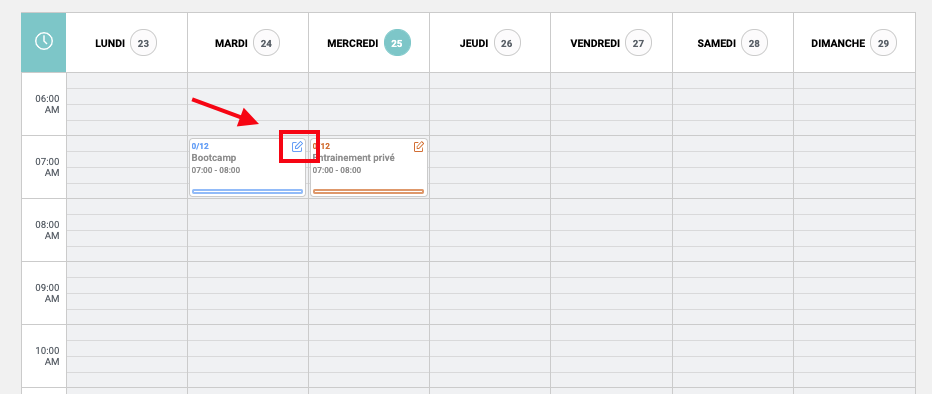Viewport: 932px width, 394px height.
Task: Click the 0/12 count on Bootcamp card
Action: [200, 146]
